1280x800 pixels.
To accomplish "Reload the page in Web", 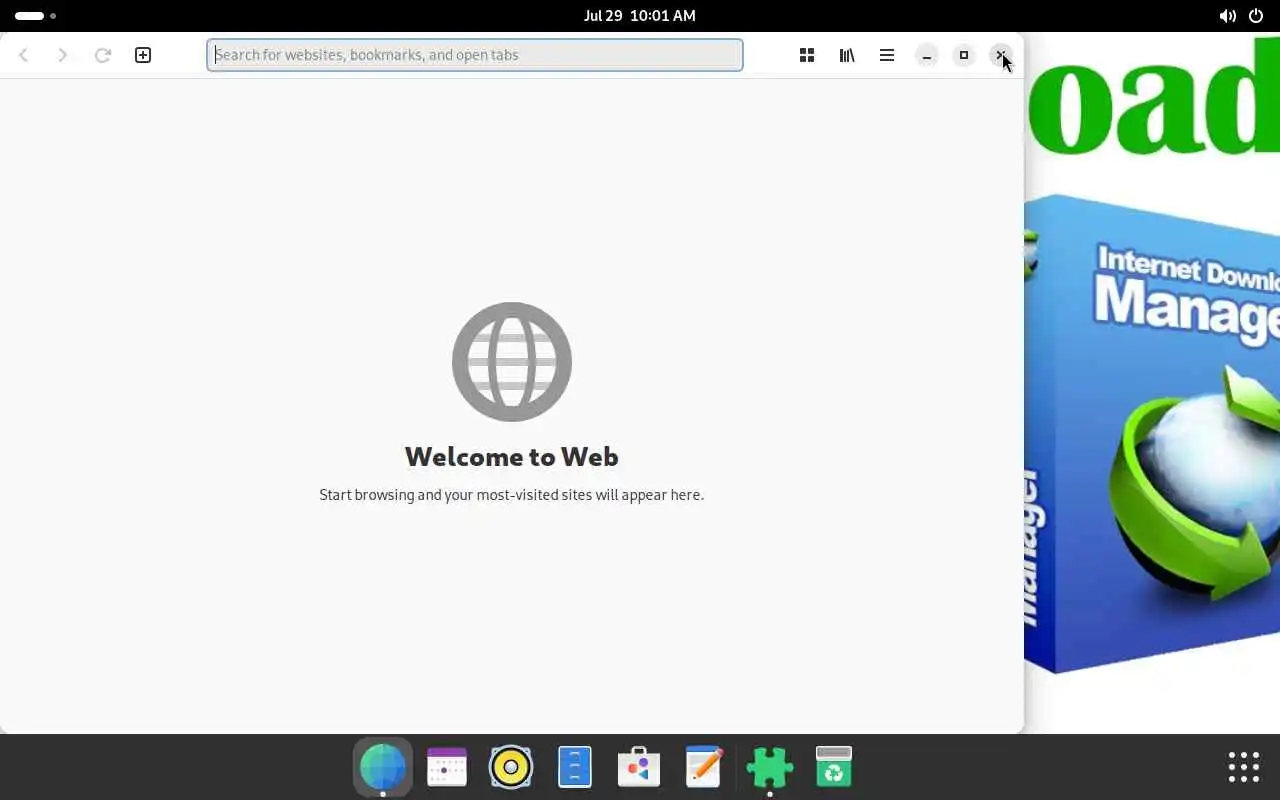I will (x=102, y=55).
